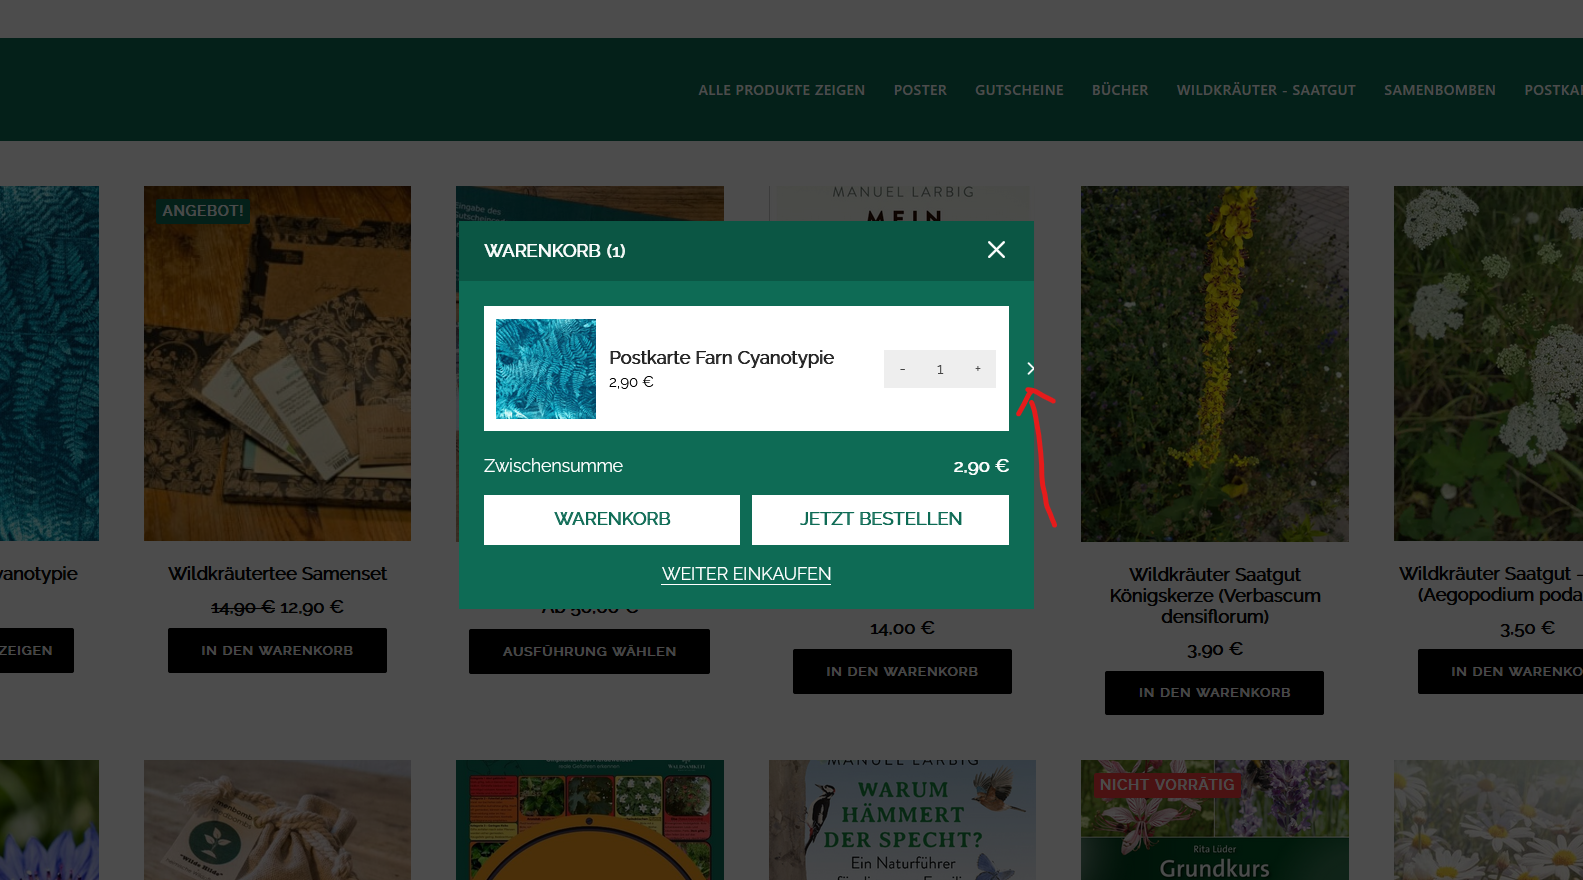Increase Postkarte Farn quantity with plus
The image size is (1583, 880).
click(x=977, y=369)
